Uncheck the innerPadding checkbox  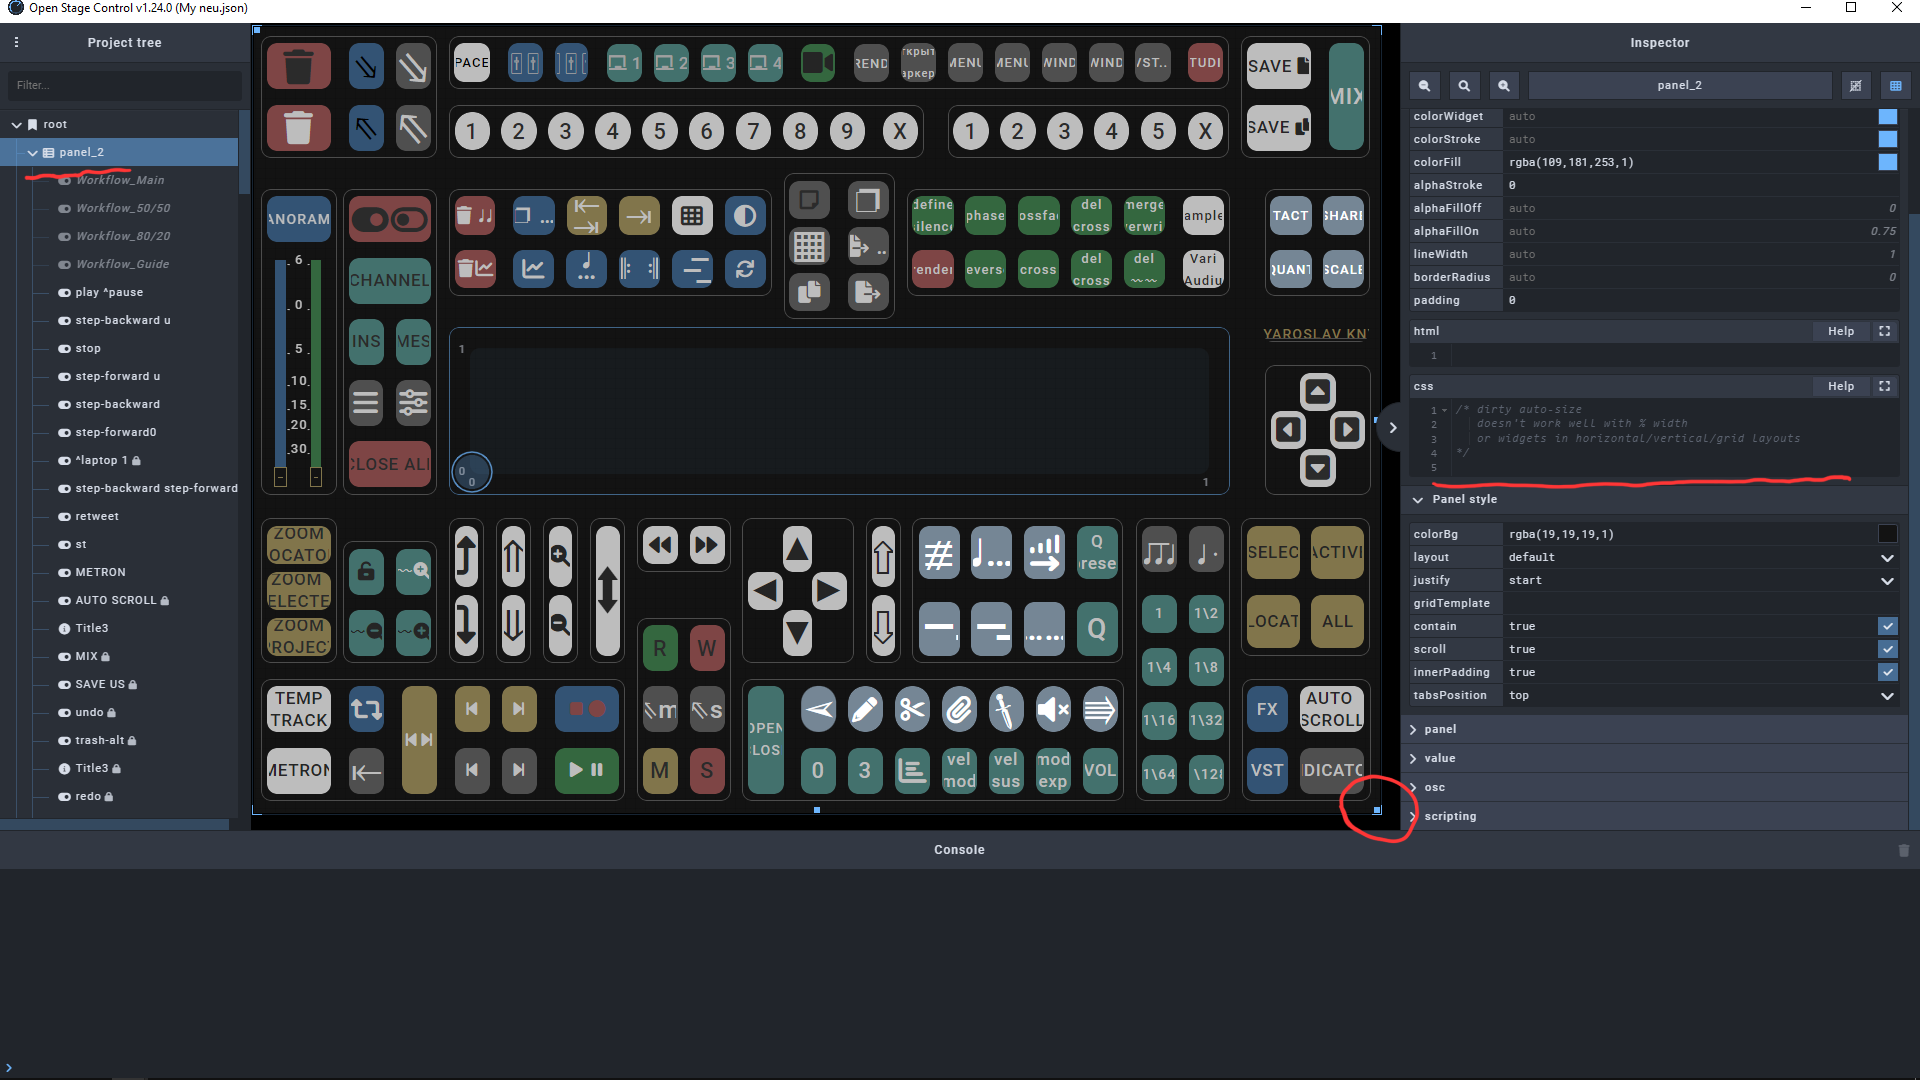(x=1887, y=672)
